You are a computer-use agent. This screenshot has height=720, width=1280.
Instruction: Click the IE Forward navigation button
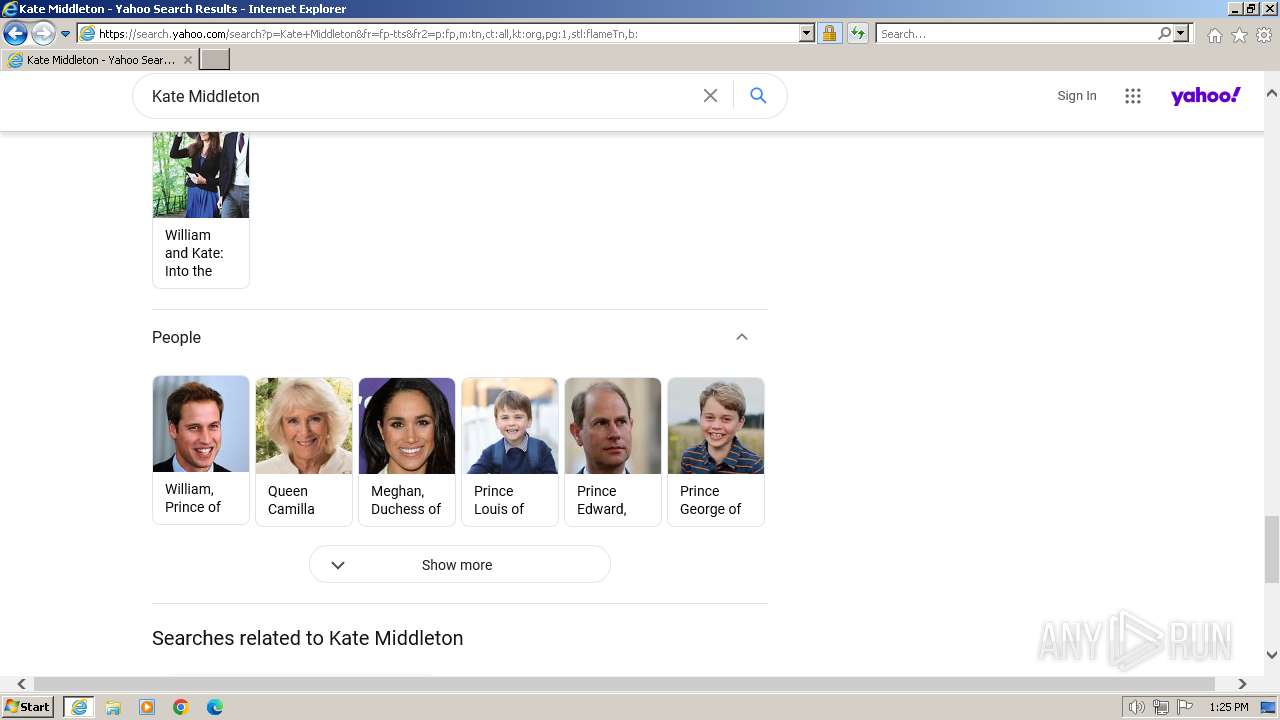[x=43, y=34]
